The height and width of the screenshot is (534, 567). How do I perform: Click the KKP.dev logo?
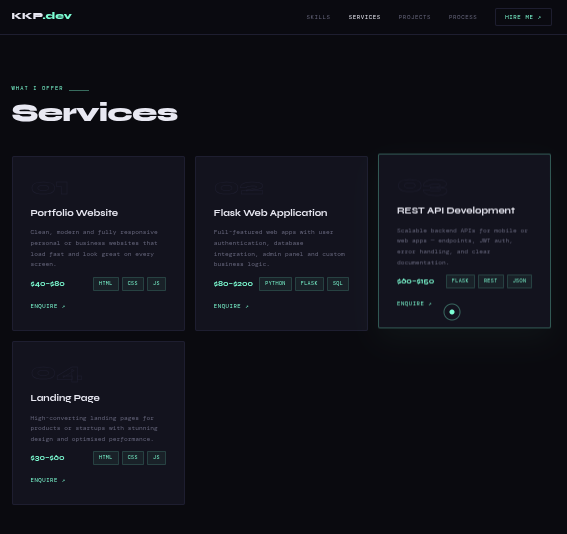(x=42, y=16)
